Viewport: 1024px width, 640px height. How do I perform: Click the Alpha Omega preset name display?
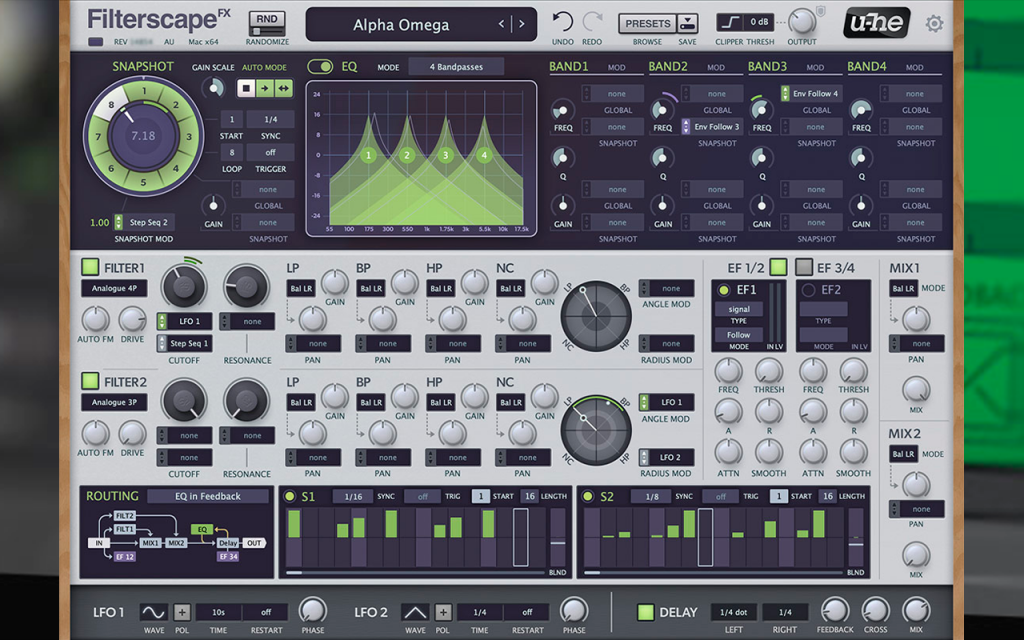tap(401, 25)
